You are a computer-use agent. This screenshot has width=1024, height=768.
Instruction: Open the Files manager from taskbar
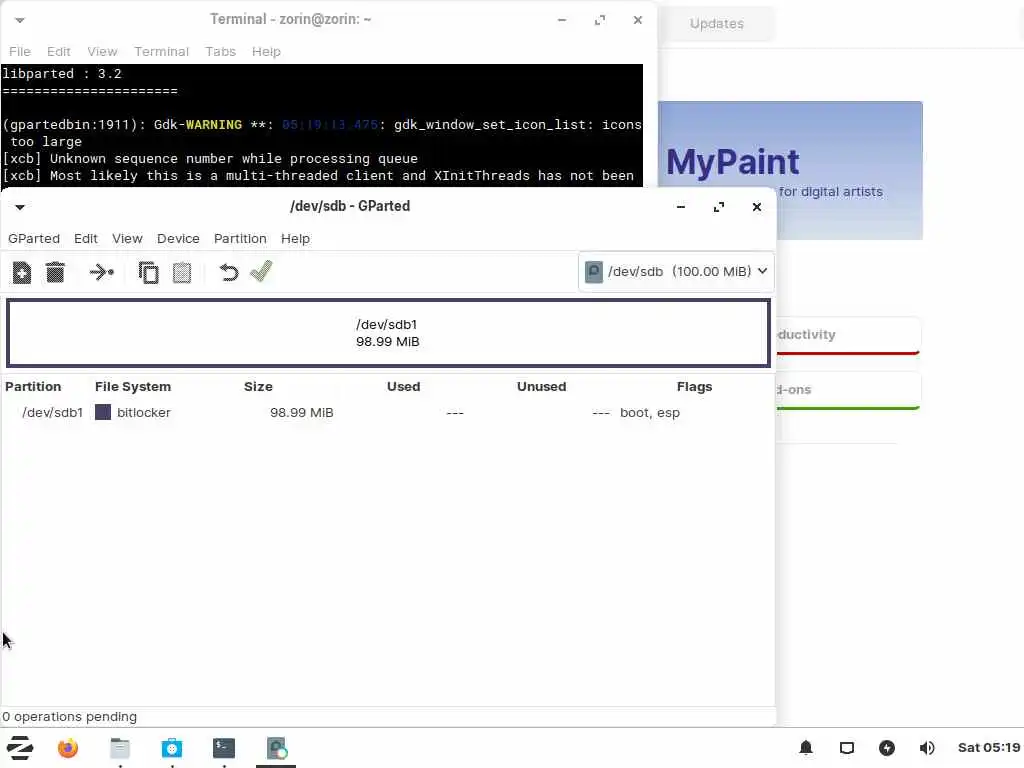120,748
